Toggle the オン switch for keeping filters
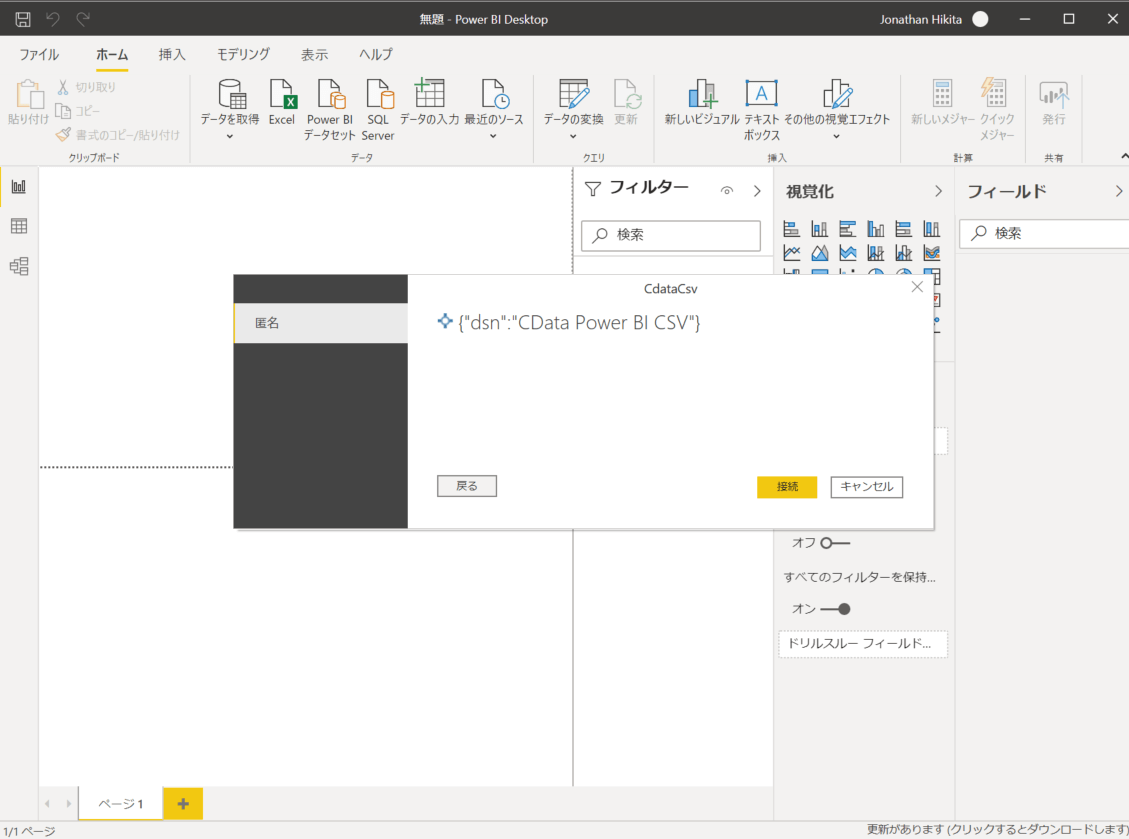 click(835, 609)
